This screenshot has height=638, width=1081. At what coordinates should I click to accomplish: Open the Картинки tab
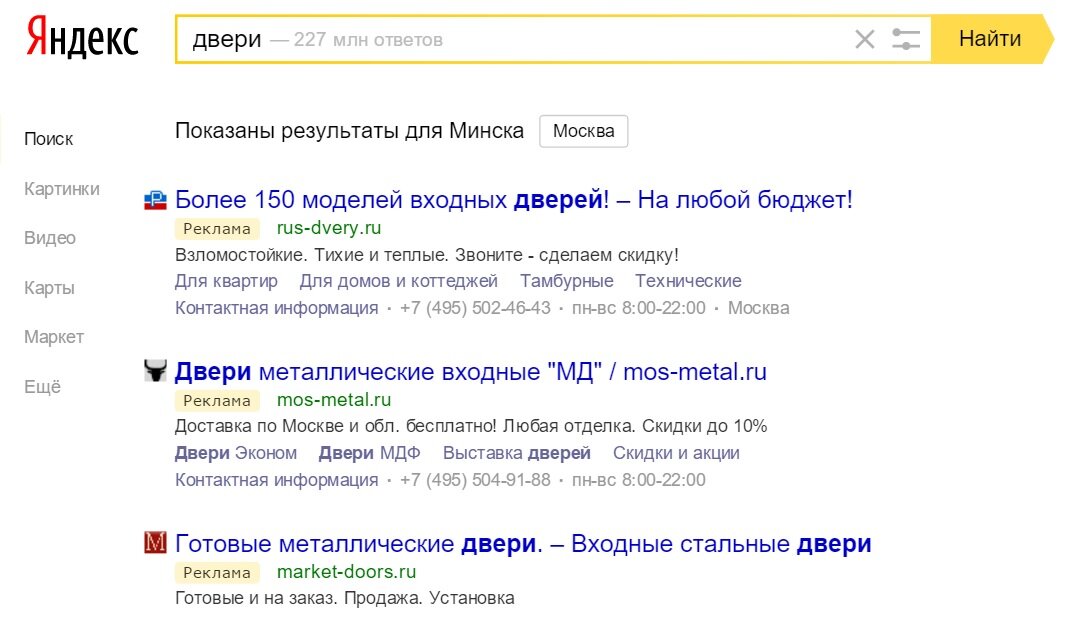(62, 188)
